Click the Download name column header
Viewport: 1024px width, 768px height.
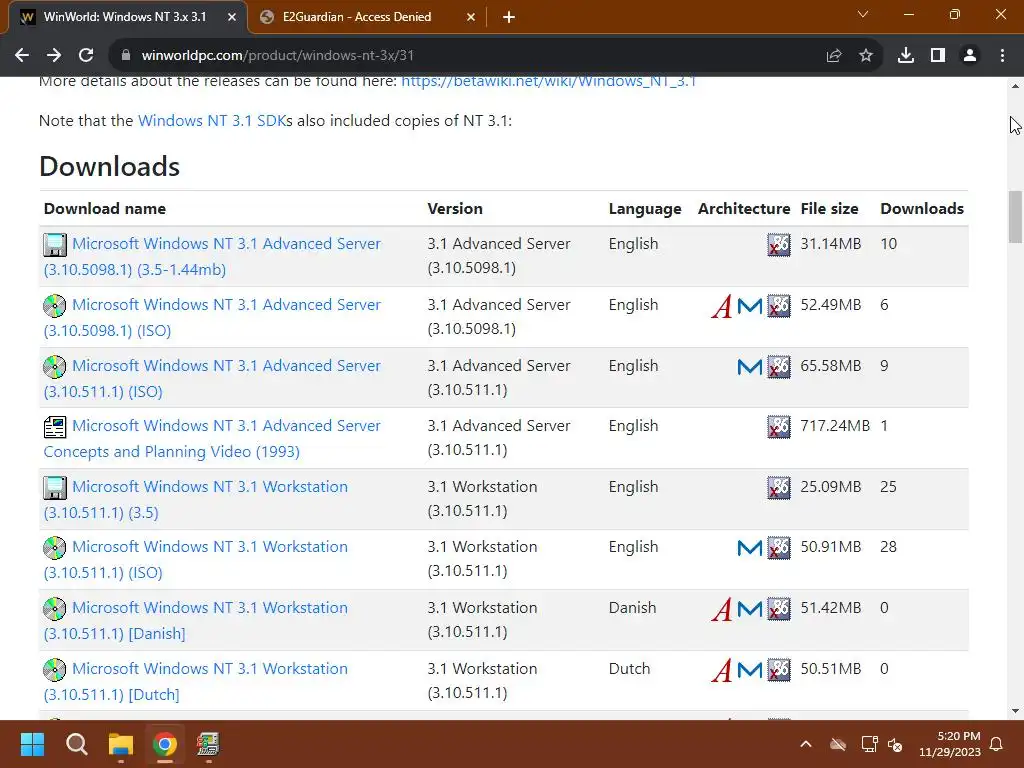[104, 209]
